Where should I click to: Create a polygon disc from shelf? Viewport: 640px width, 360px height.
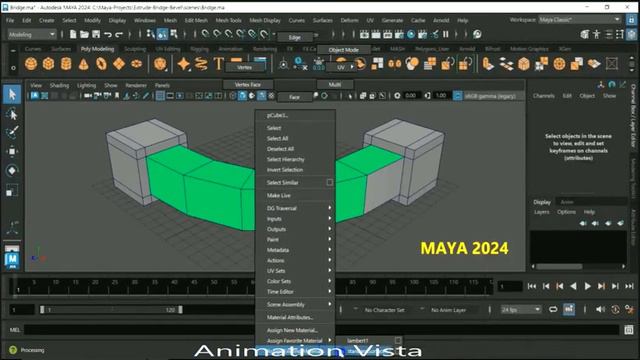pyautogui.click(x=136, y=64)
